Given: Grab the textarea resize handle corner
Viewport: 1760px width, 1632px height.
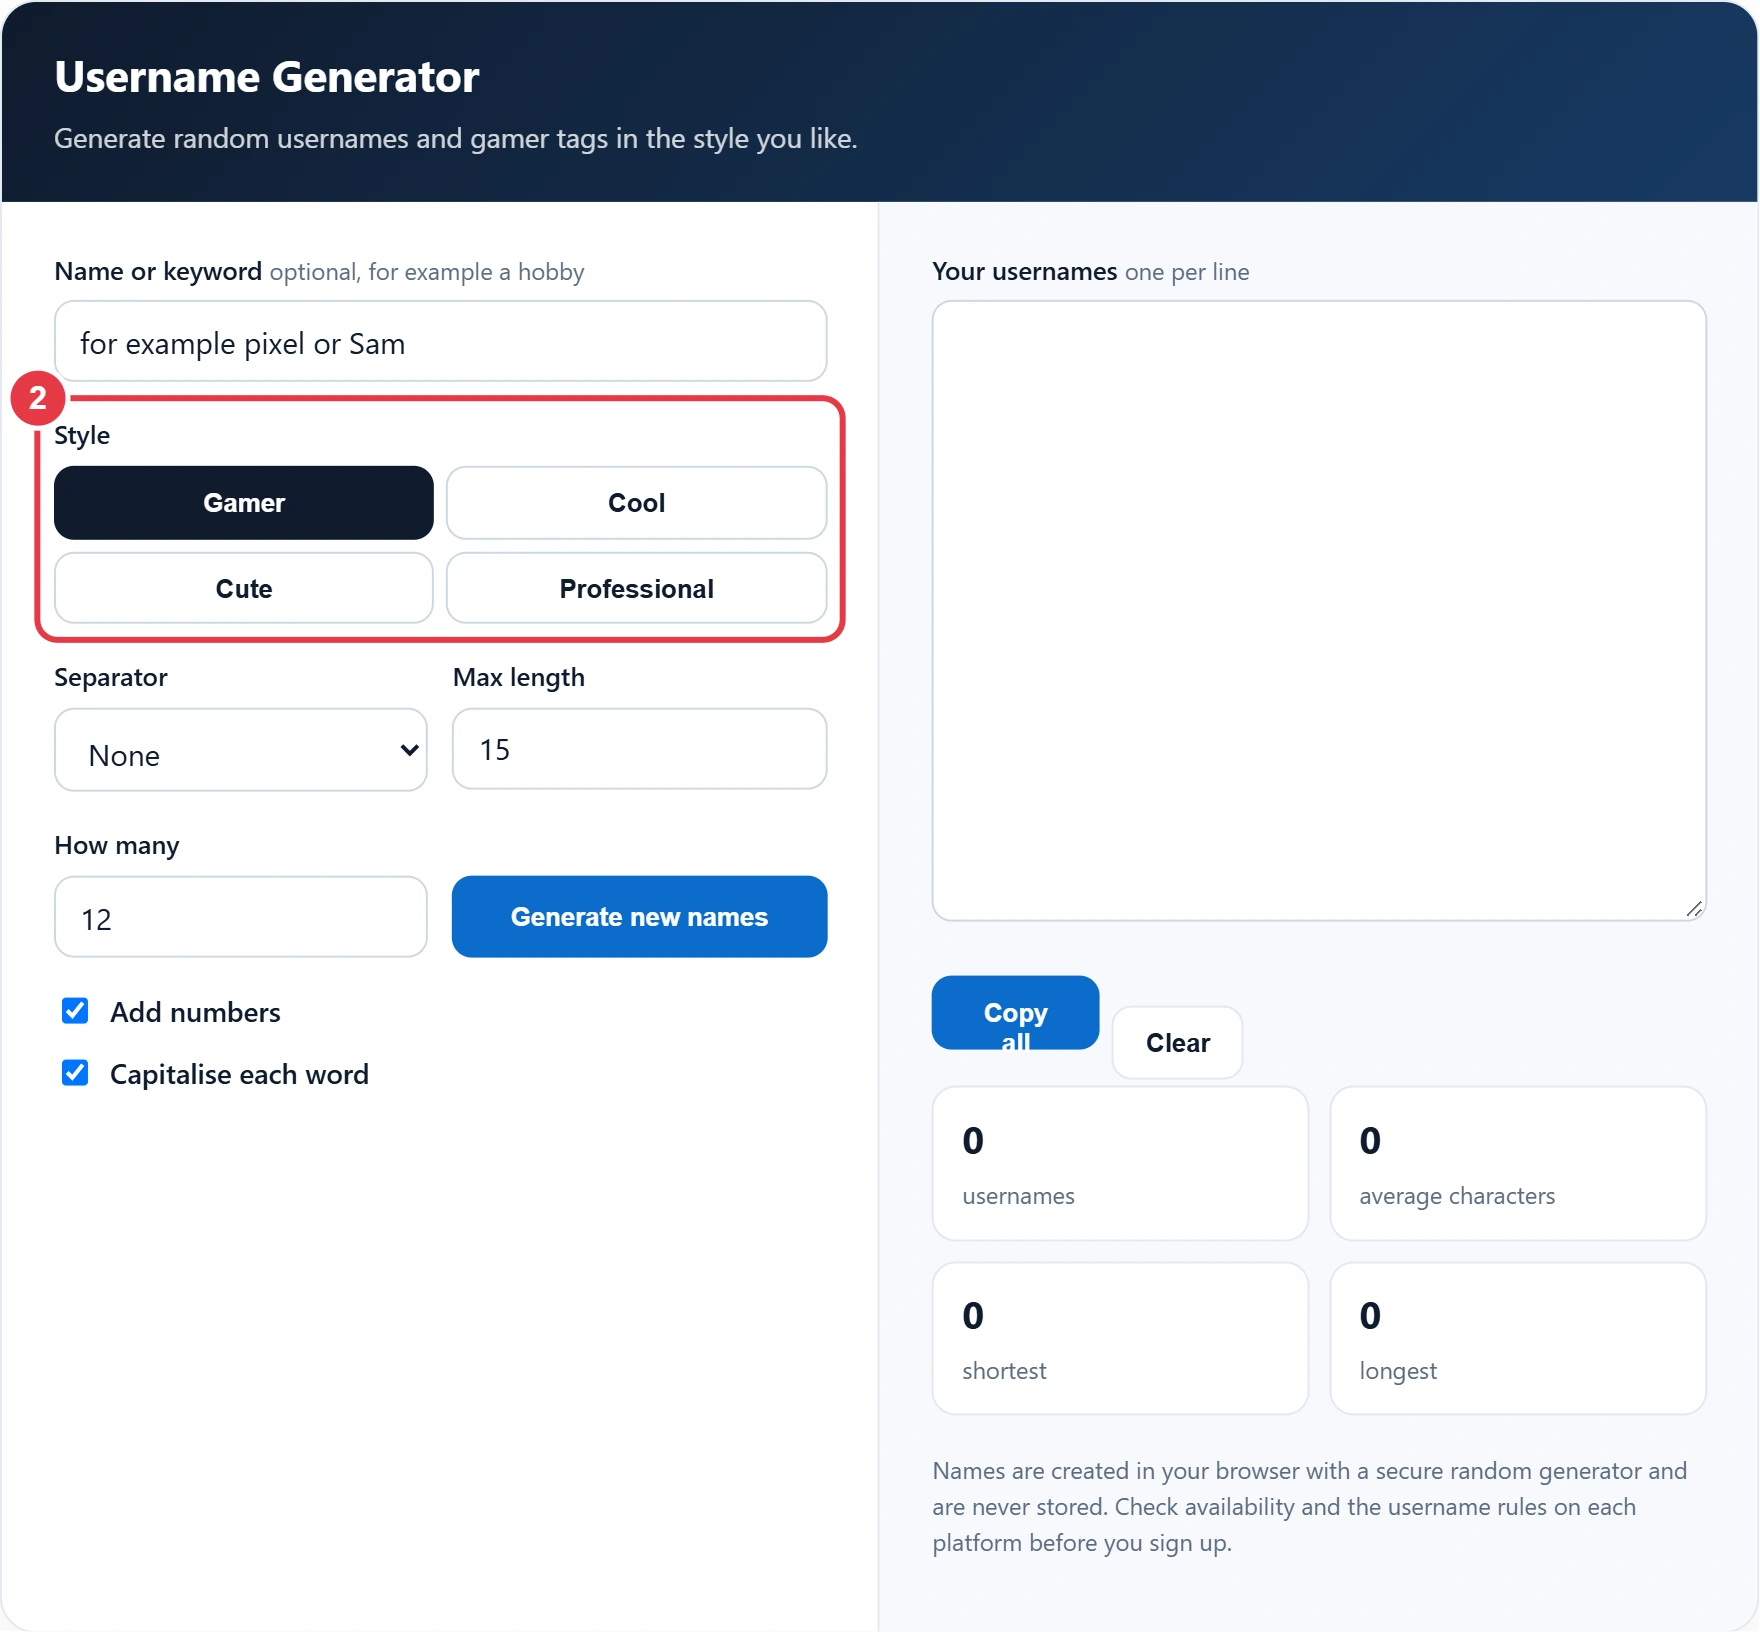Looking at the screenshot, I should click(x=1694, y=909).
